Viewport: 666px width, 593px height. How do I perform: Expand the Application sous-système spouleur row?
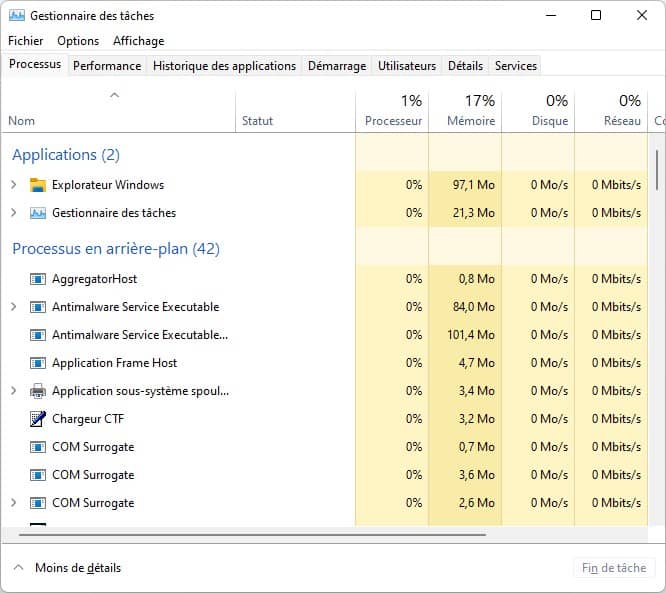14,391
